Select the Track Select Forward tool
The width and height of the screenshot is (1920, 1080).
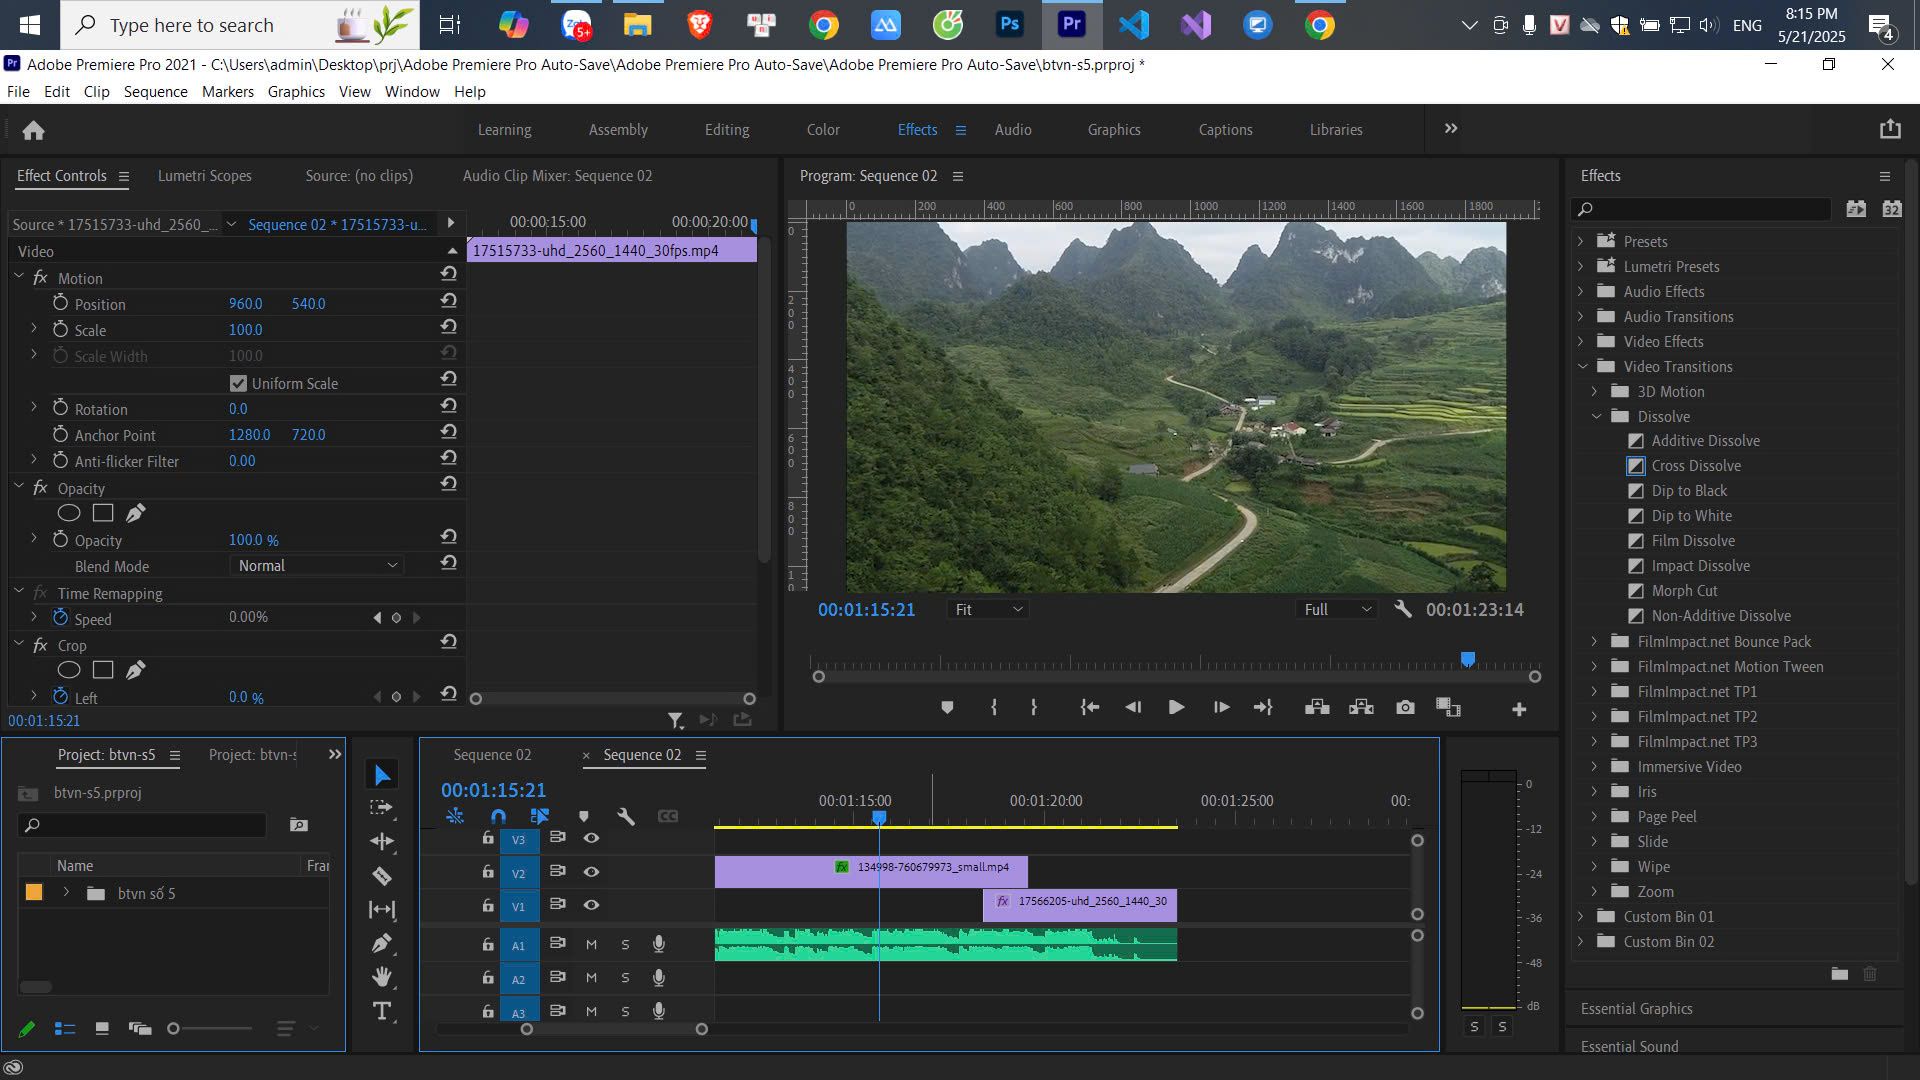382,808
